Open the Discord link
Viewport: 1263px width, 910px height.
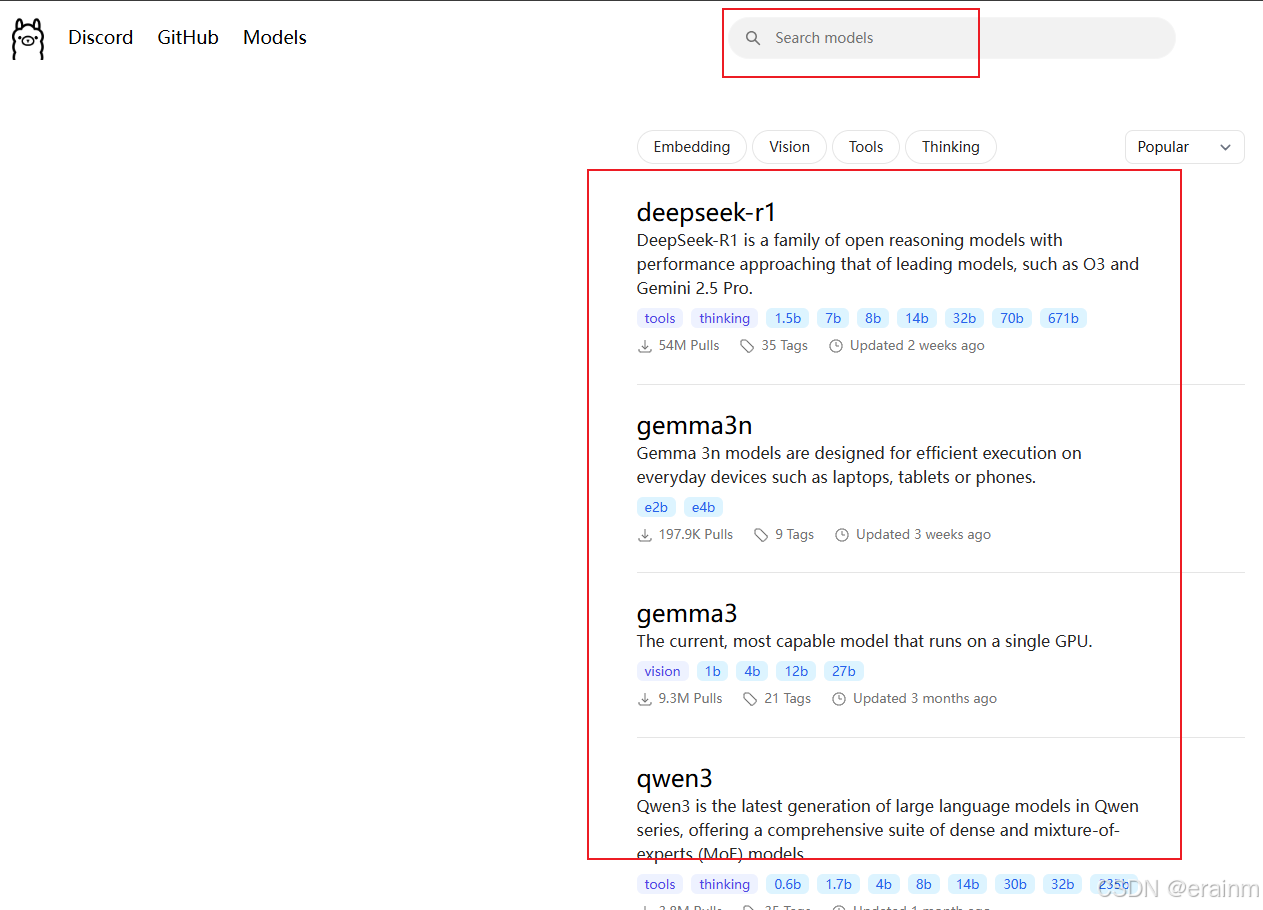[100, 37]
